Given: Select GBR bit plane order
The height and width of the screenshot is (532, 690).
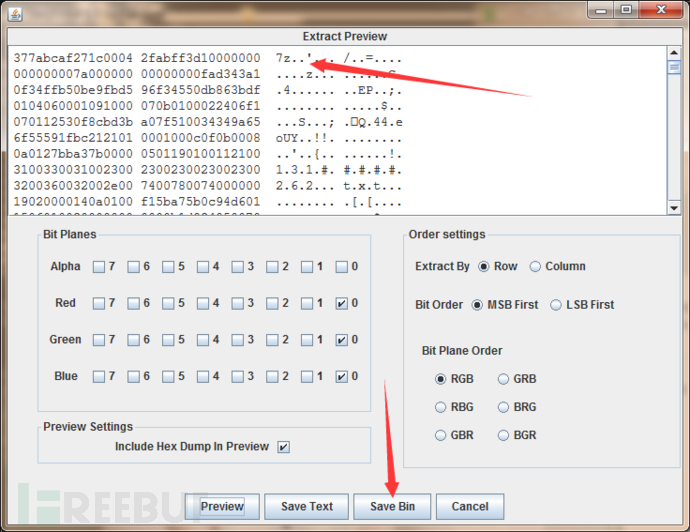Looking at the screenshot, I should tap(440, 435).
